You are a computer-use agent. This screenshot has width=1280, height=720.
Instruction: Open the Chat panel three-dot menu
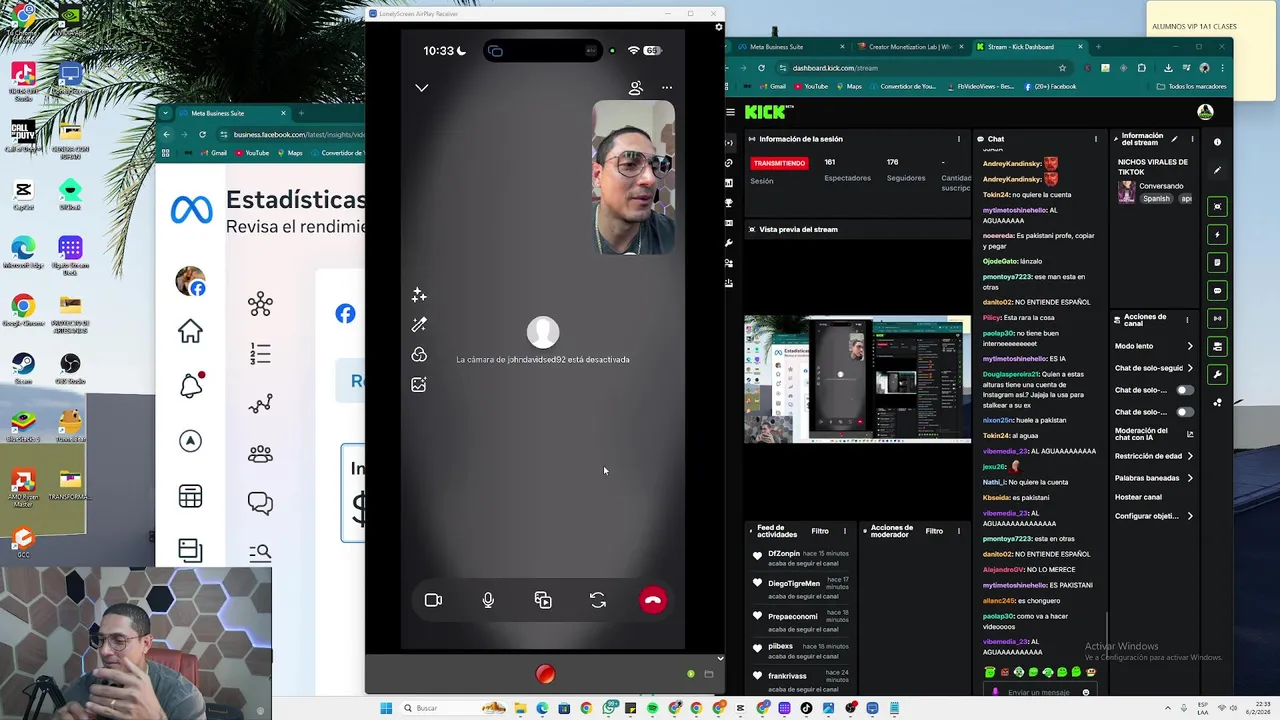(x=1096, y=139)
